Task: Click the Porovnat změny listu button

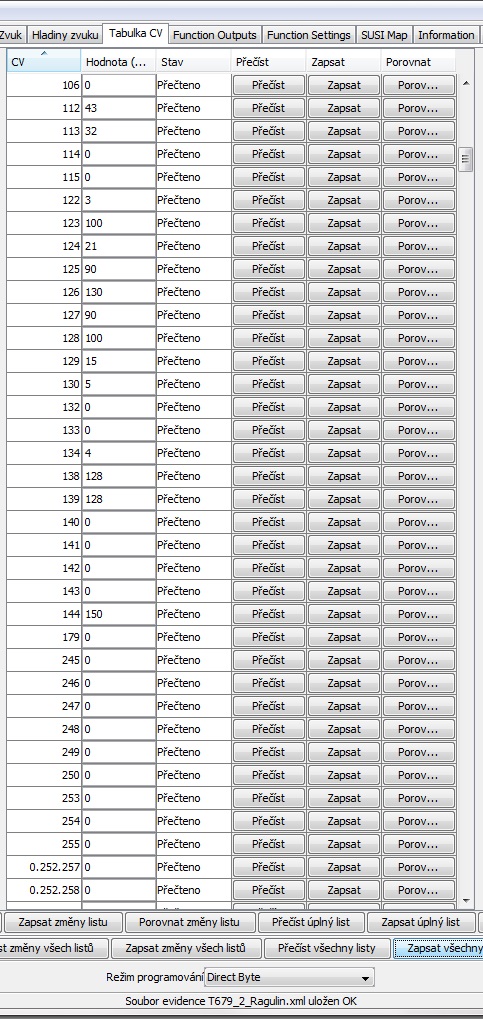Action: tap(189, 922)
